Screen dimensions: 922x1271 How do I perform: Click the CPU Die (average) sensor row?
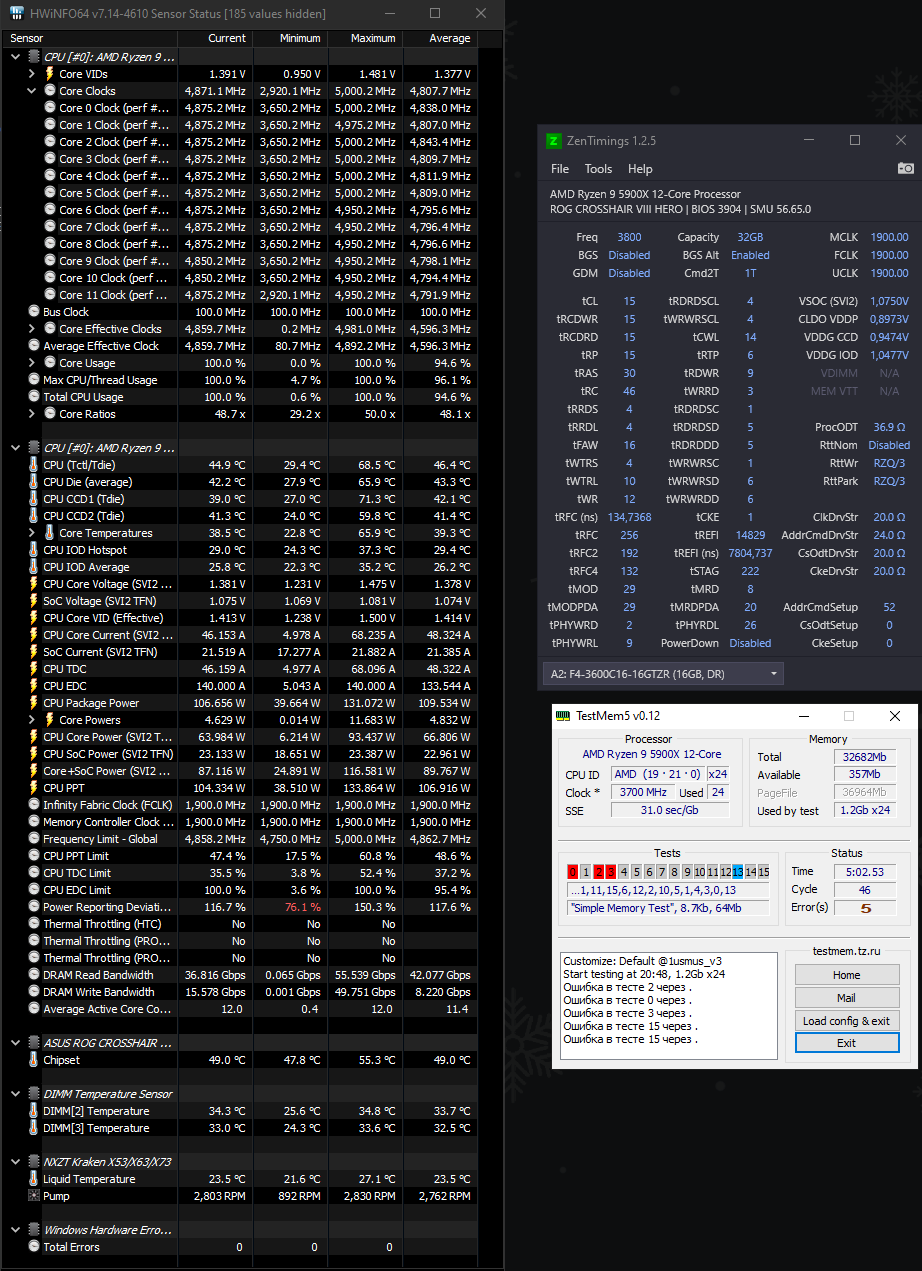tap(241, 482)
